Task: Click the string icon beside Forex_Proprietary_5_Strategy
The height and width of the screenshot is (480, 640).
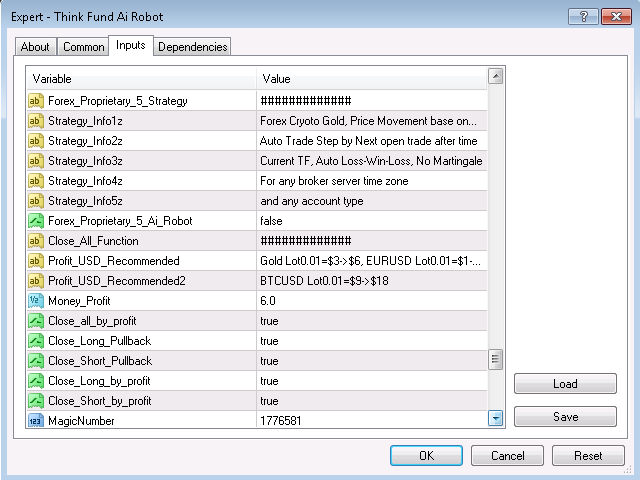Action: [36, 101]
